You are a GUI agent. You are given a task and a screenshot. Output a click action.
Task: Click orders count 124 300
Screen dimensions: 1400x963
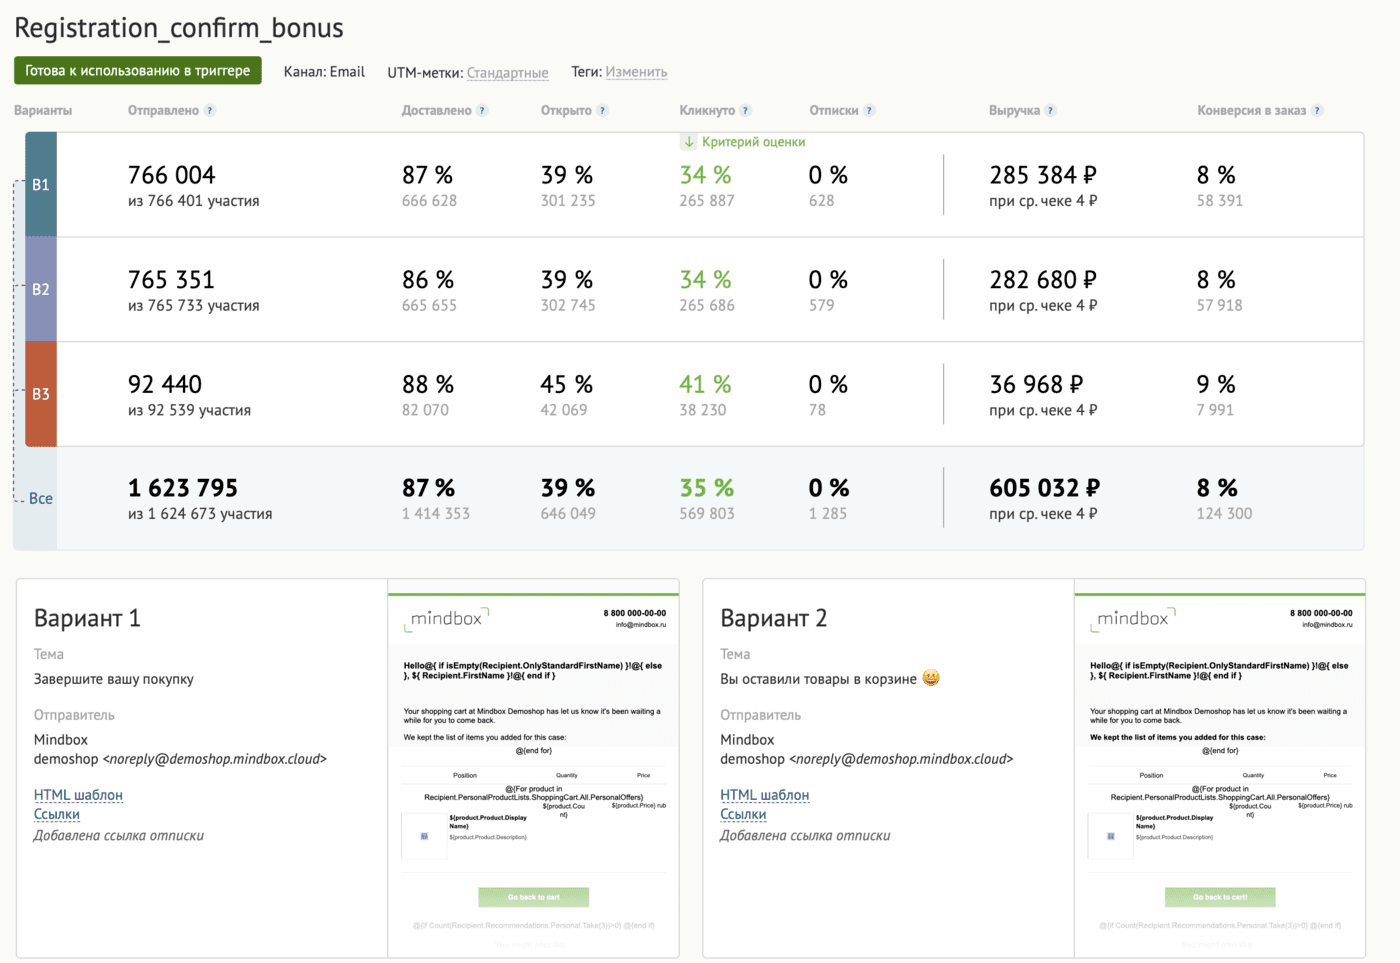coord(1224,514)
